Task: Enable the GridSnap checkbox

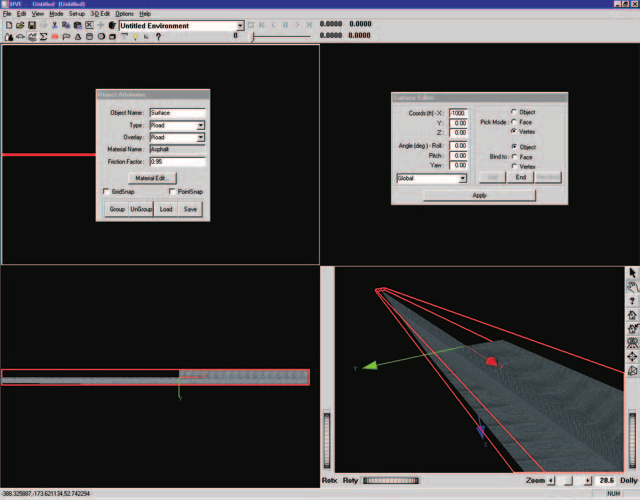Action: 106,191
